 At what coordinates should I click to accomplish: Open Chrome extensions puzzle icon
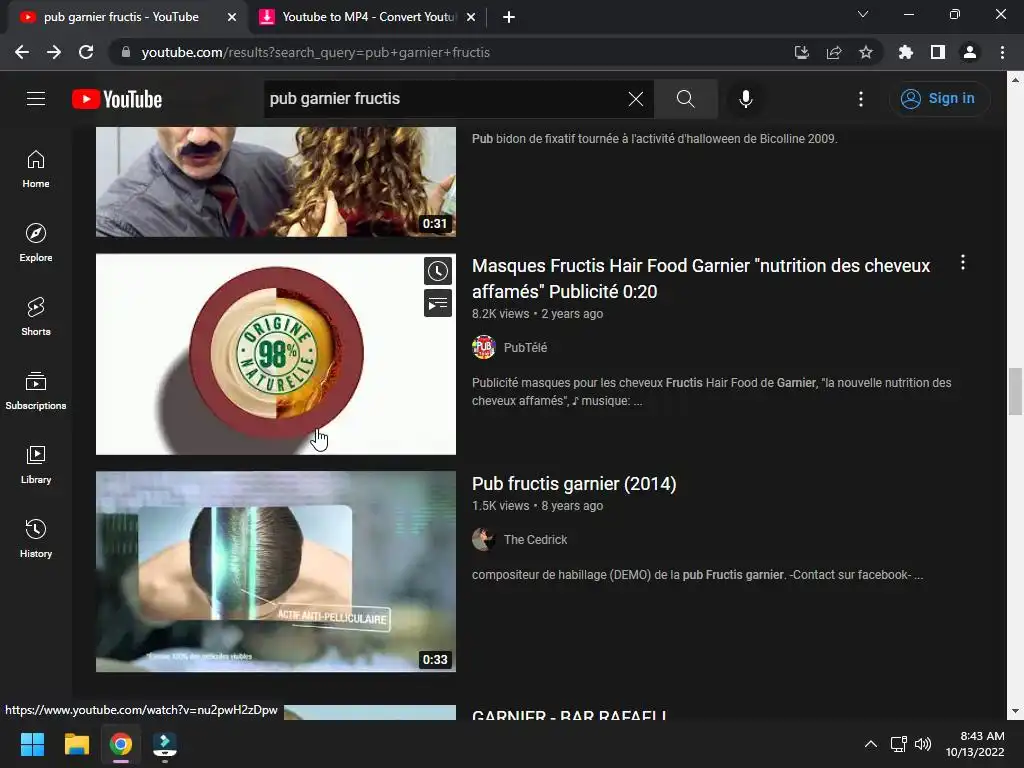[x=905, y=52]
